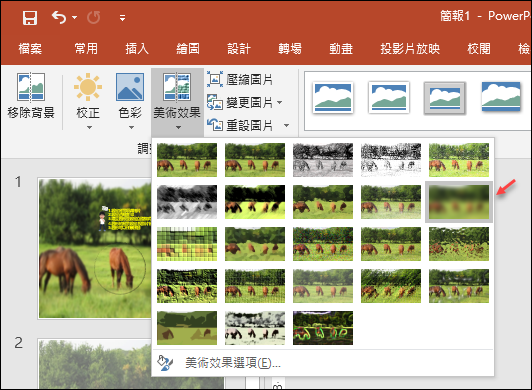Click 變更圖片 change picture
532x390 pixels.
pyautogui.click(x=240, y=102)
